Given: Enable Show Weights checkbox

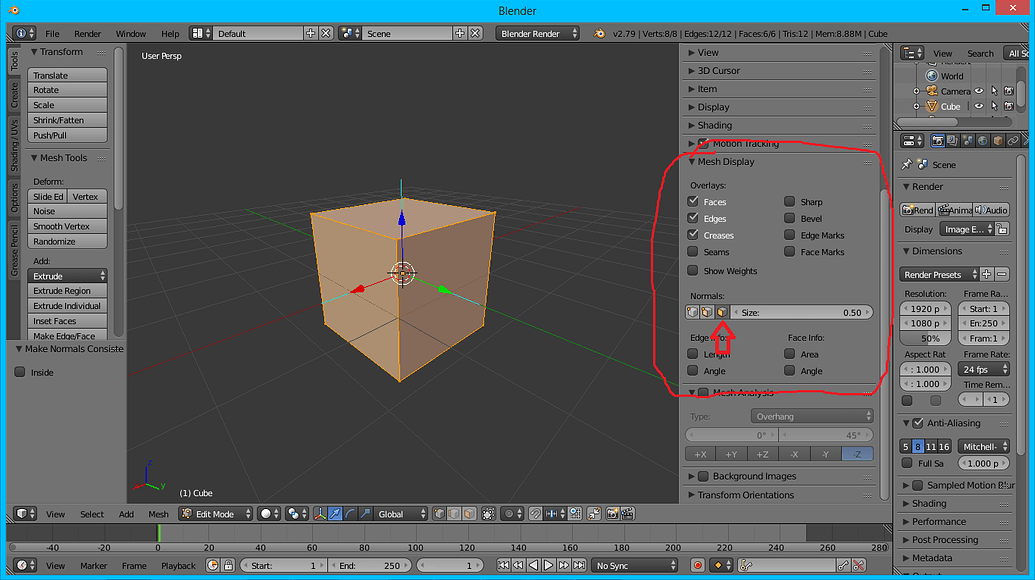Looking at the screenshot, I should (x=692, y=271).
